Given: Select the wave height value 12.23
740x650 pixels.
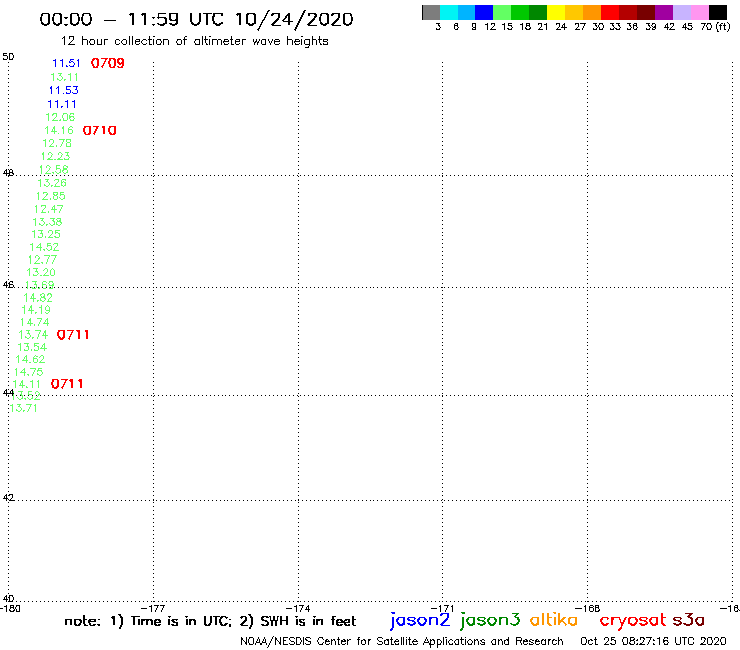Looking at the screenshot, I should point(55,156).
